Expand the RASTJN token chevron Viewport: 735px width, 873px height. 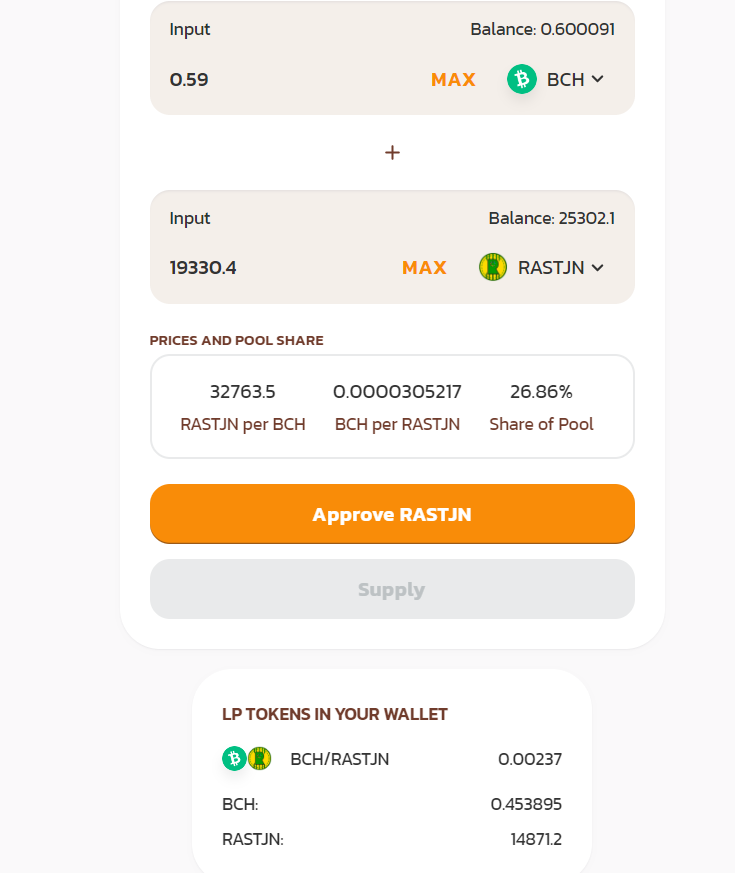597,268
